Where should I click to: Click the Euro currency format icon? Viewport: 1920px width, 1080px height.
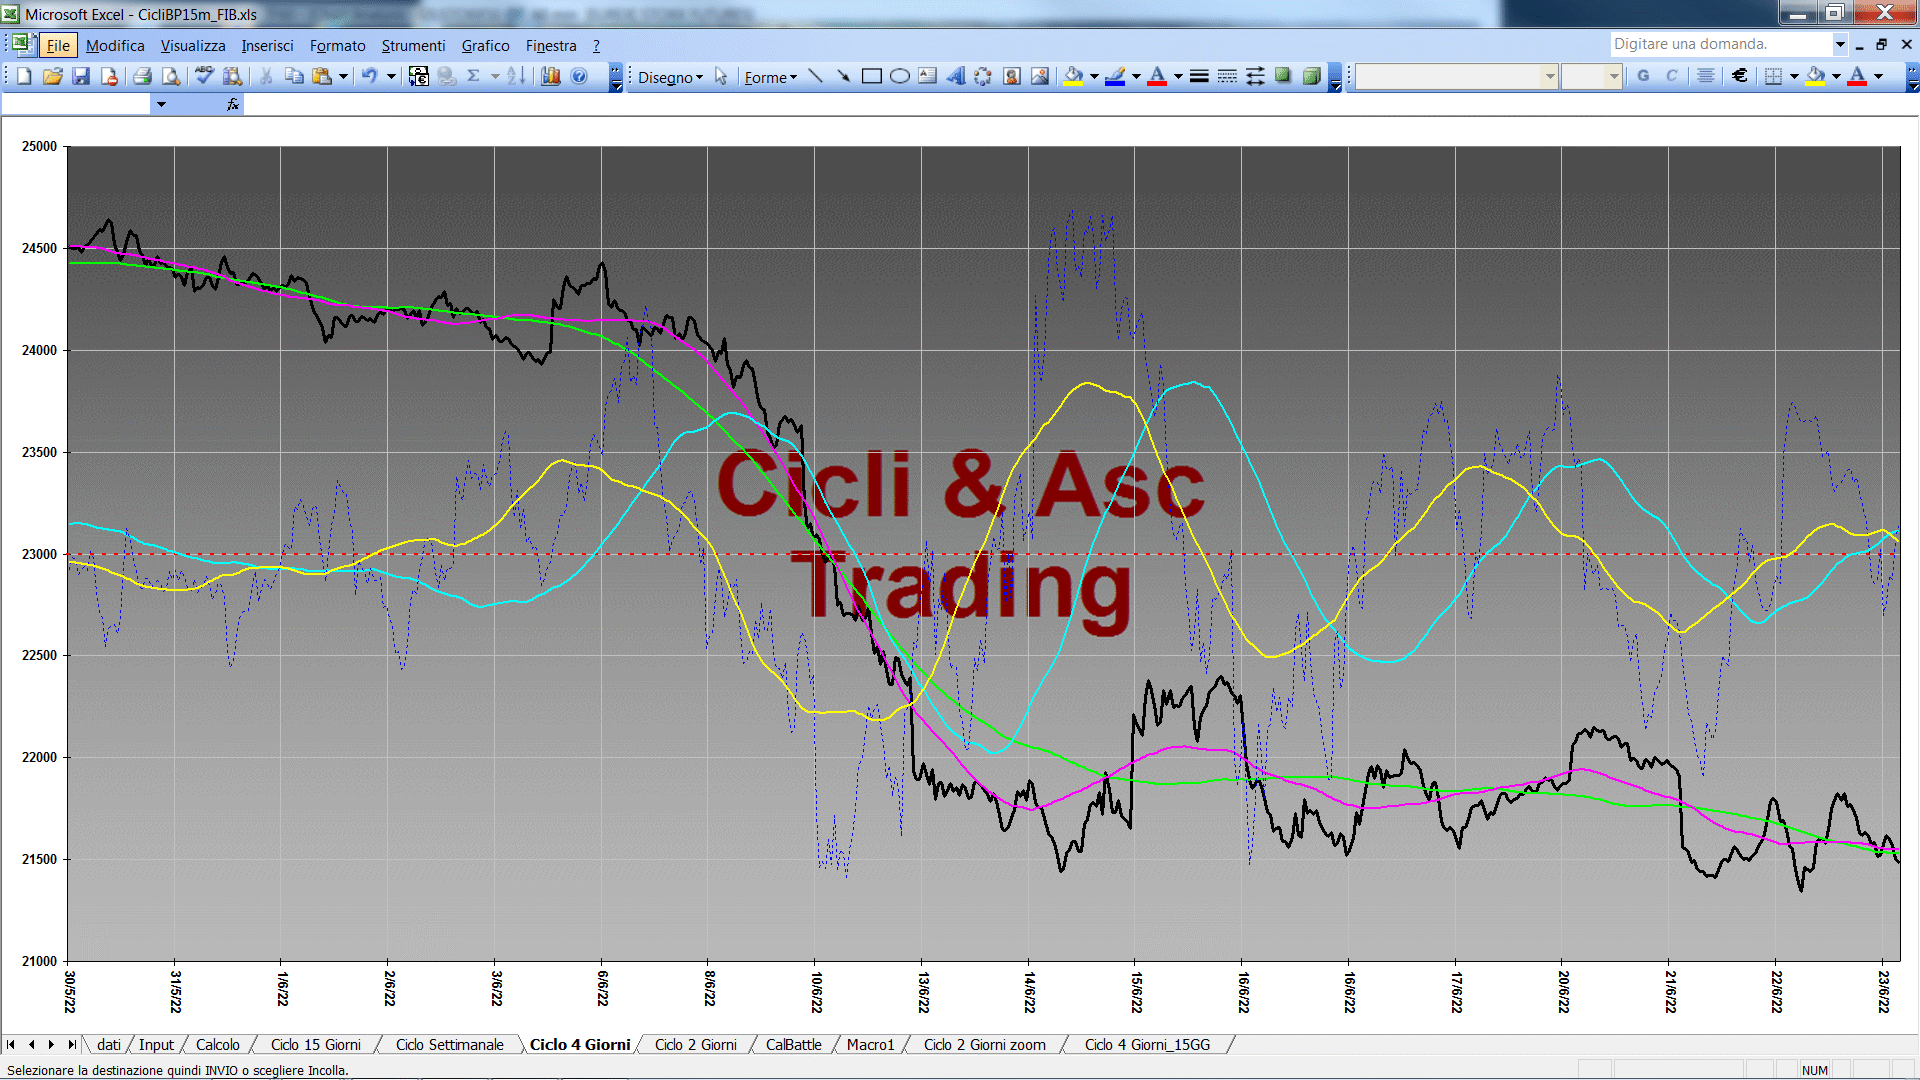(x=1740, y=76)
